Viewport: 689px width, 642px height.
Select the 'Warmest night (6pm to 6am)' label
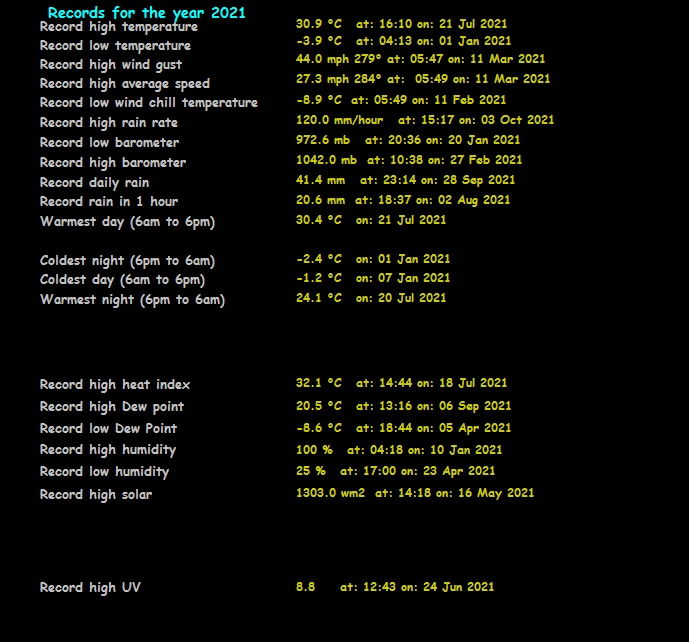click(132, 300)
